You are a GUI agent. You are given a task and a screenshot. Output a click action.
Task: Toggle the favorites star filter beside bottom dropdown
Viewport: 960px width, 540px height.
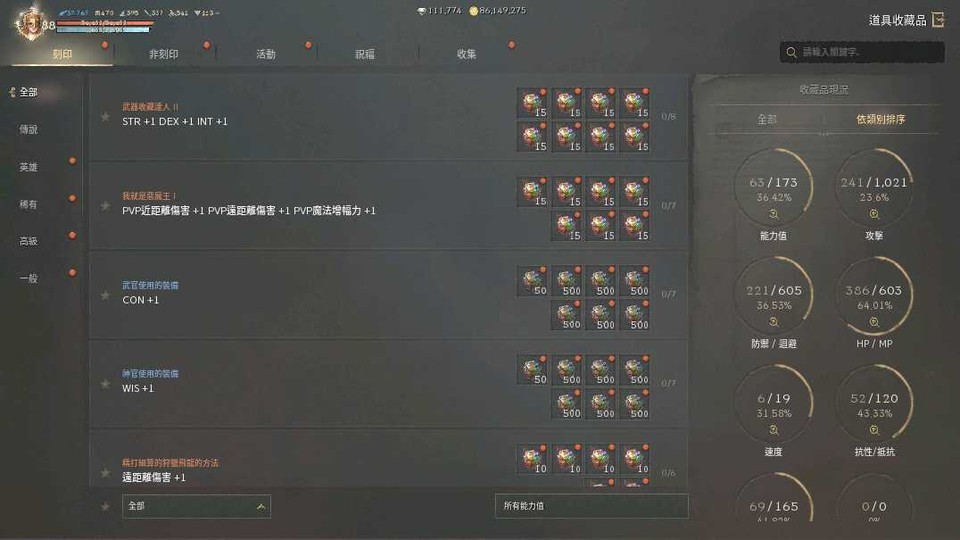pyautogui.click(x=105, y=506)
